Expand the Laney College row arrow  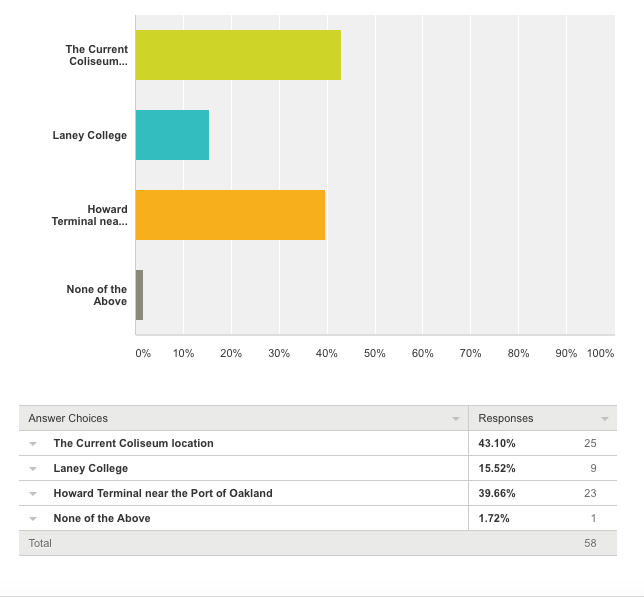click(x=32, y=468)
